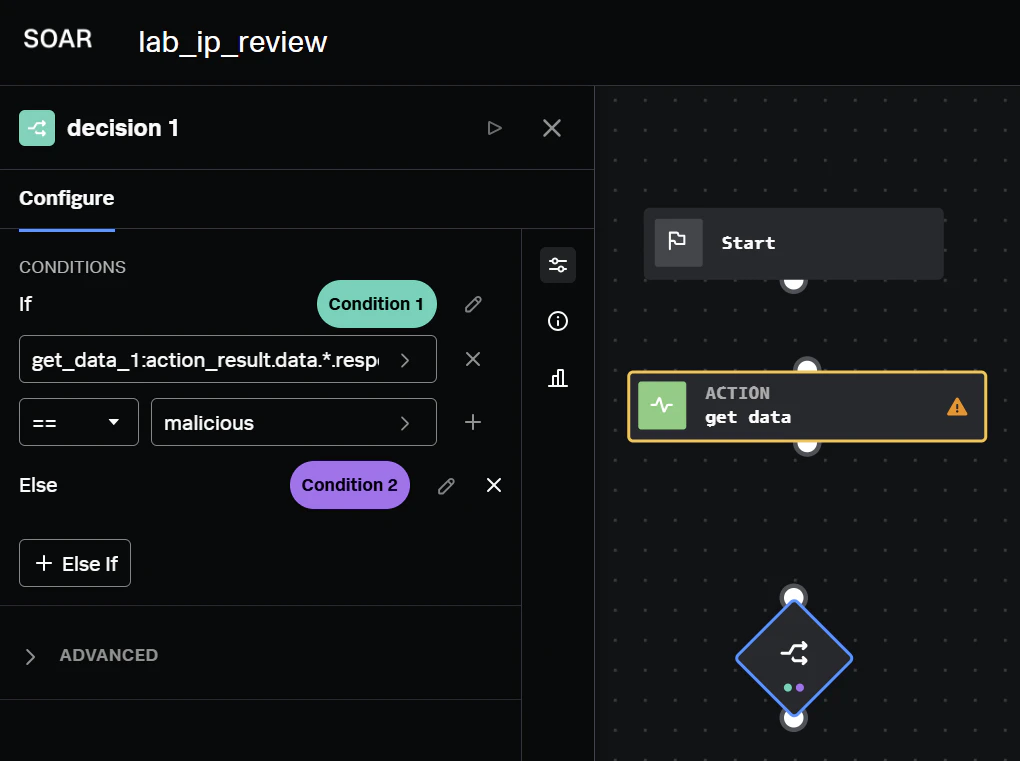1020x761 pixels.
Task: Click the SOAR logo text
Action: [58, 39]
